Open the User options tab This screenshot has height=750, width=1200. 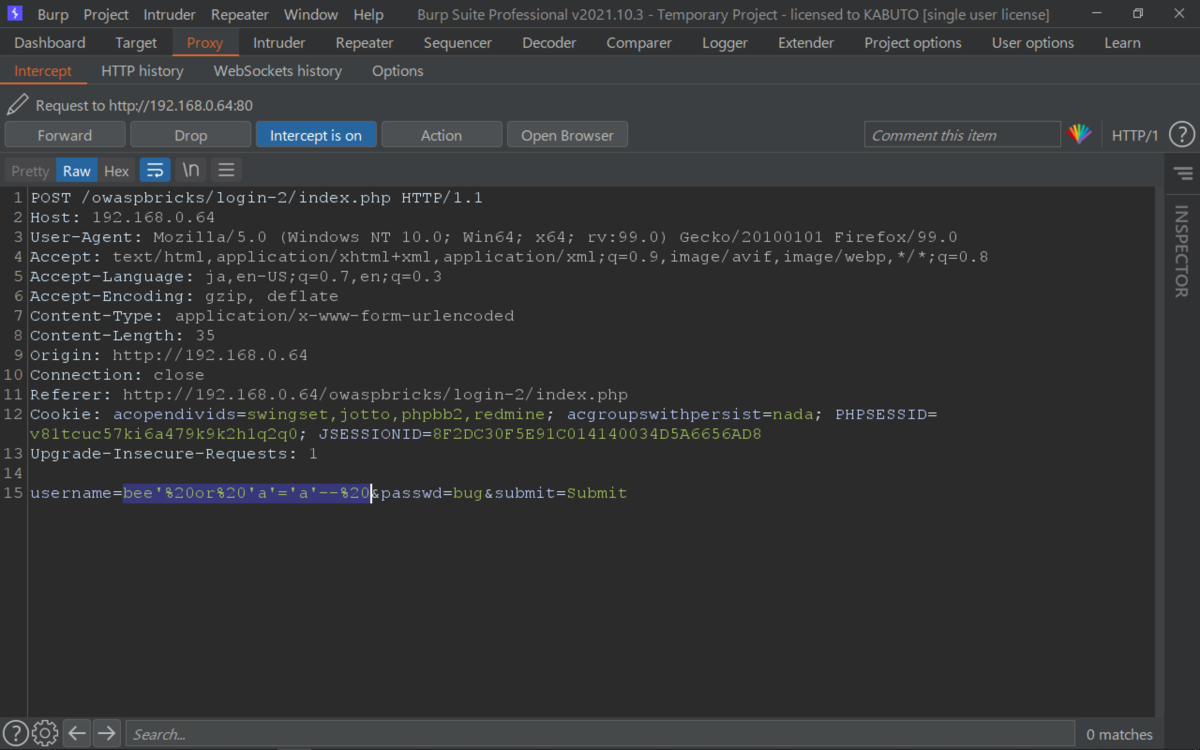tap(1033, 43)
